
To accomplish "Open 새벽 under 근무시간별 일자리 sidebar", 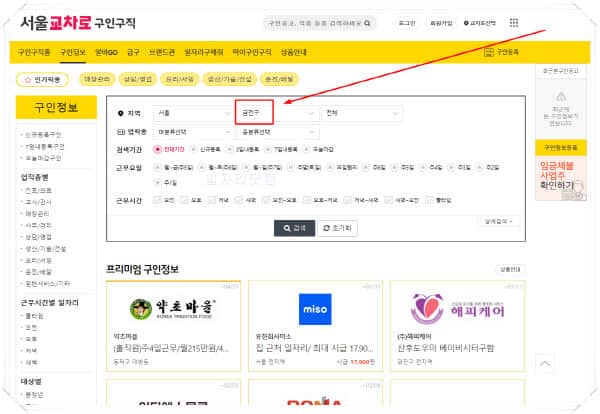I will (x=31, y=362).
